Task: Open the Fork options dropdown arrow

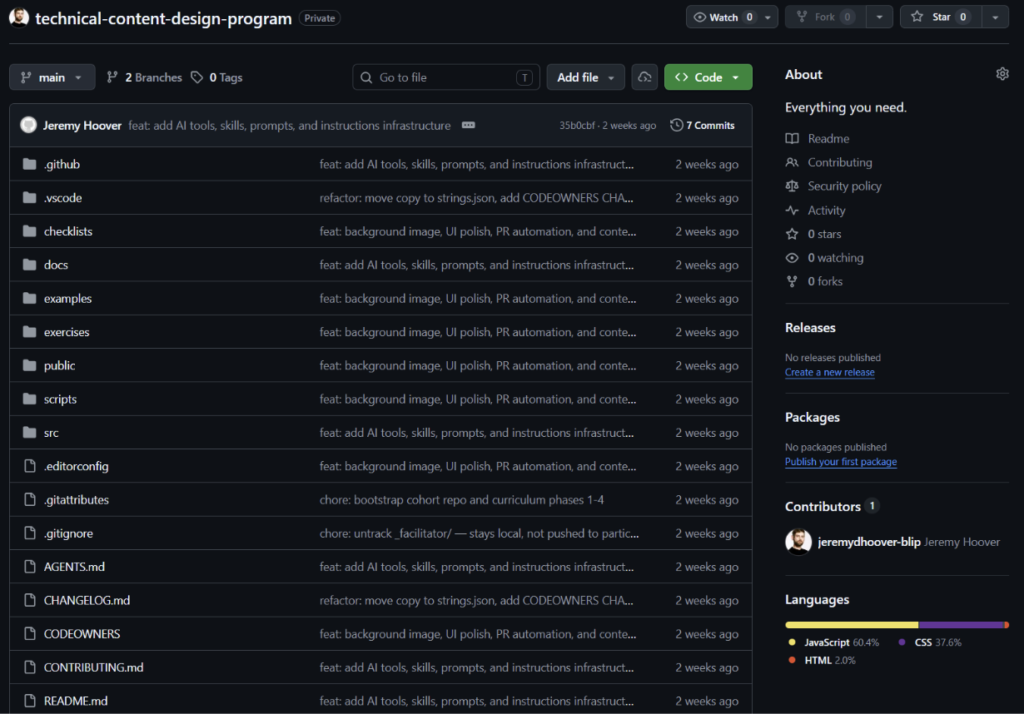Action: coord(879,18)
